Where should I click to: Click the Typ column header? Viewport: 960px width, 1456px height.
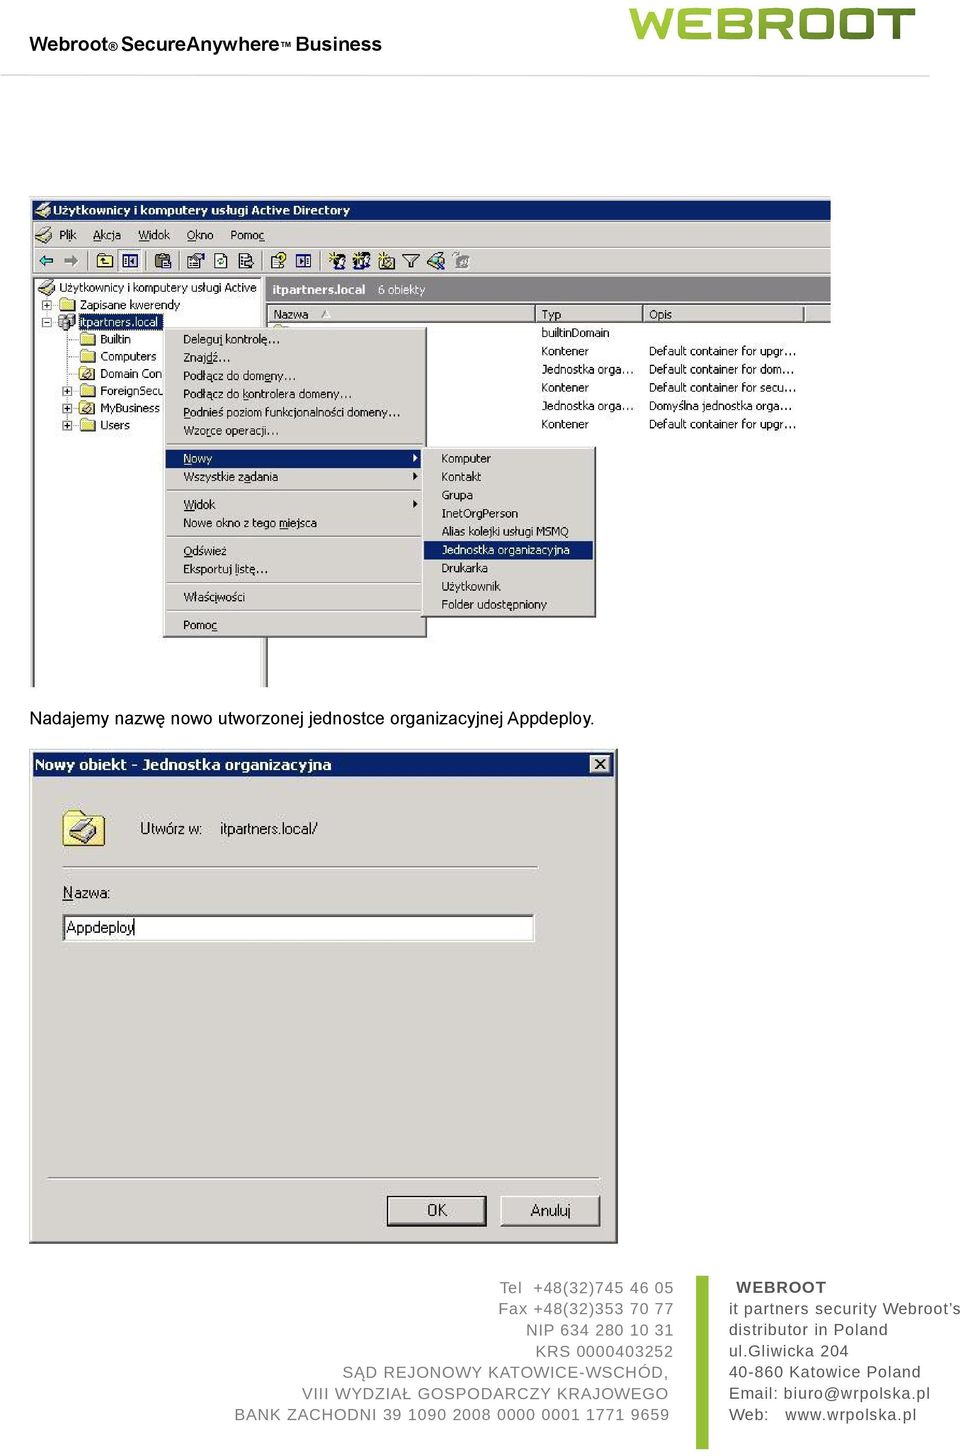coord(590,314)
